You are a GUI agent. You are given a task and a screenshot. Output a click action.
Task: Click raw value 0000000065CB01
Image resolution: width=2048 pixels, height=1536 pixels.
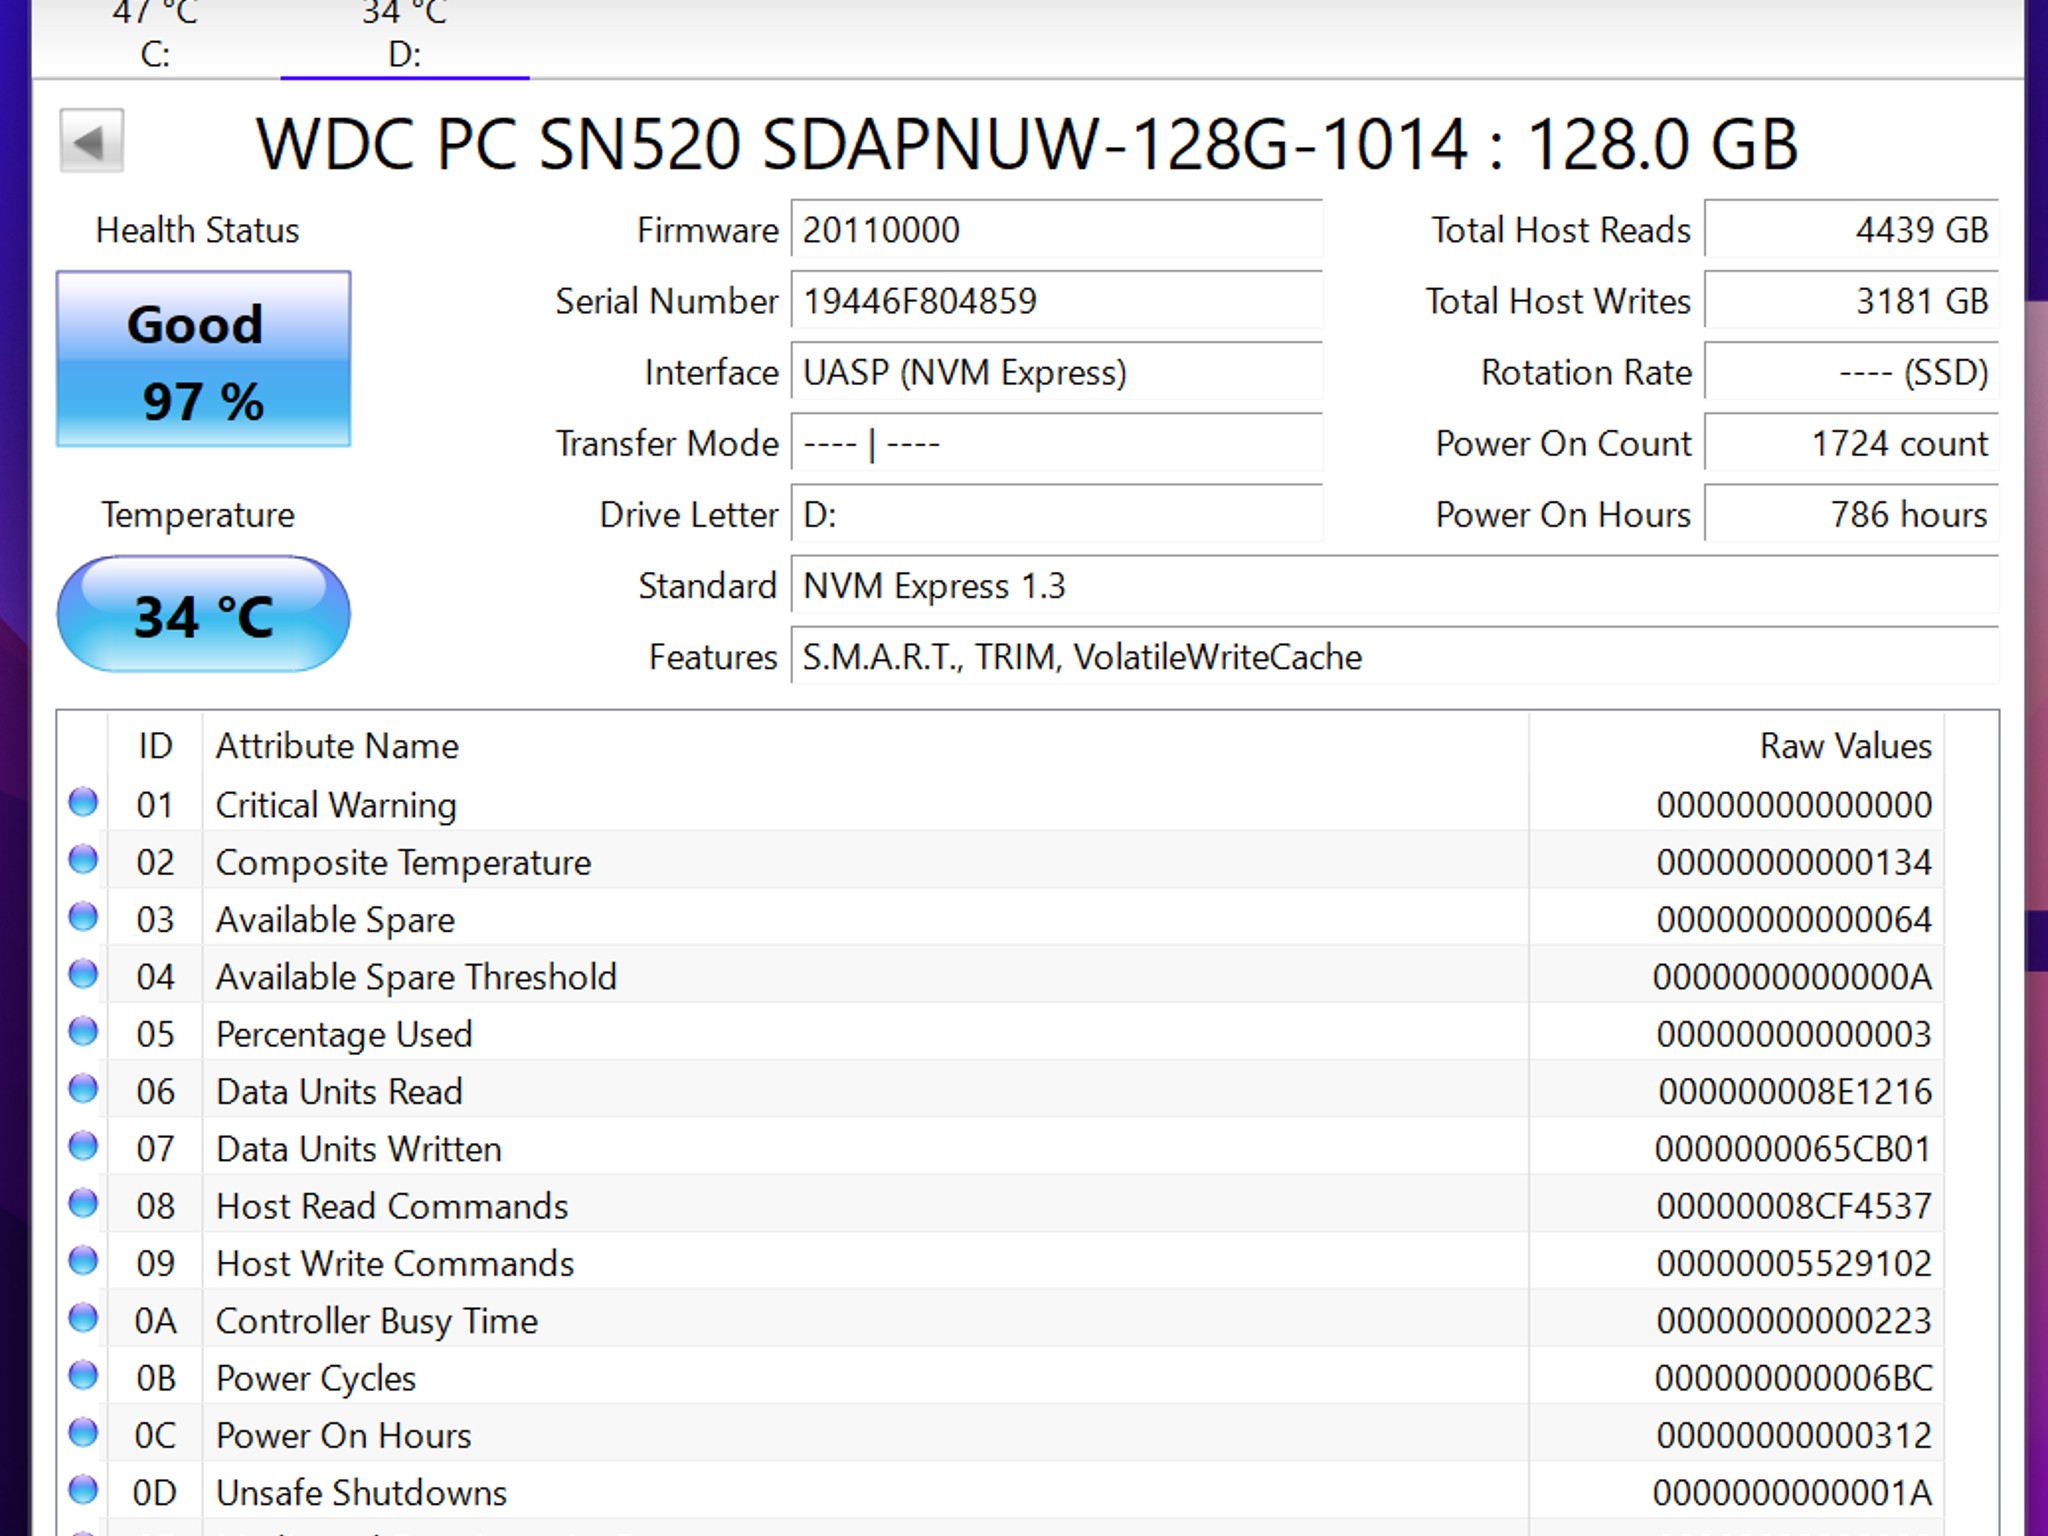[x=1793, y=1149]
